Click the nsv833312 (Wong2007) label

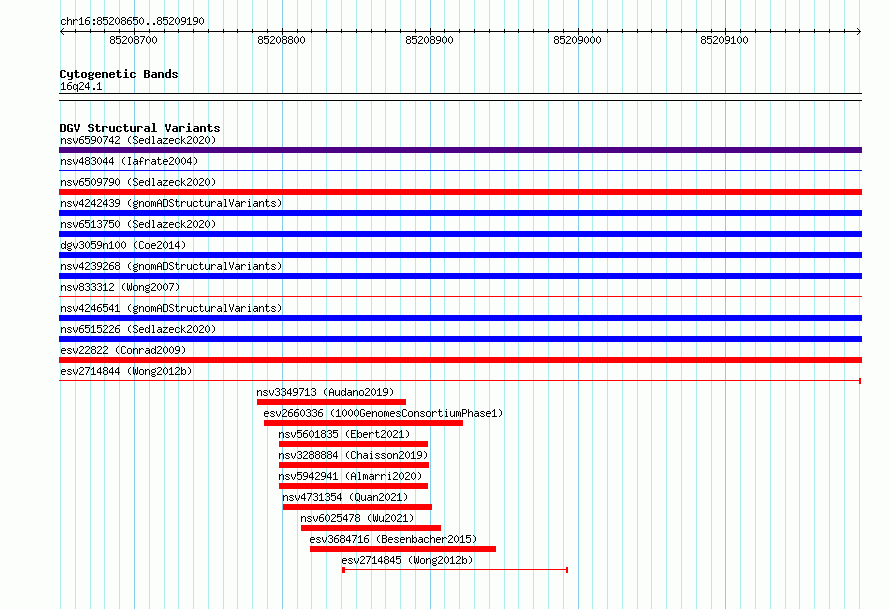[120, 287]
